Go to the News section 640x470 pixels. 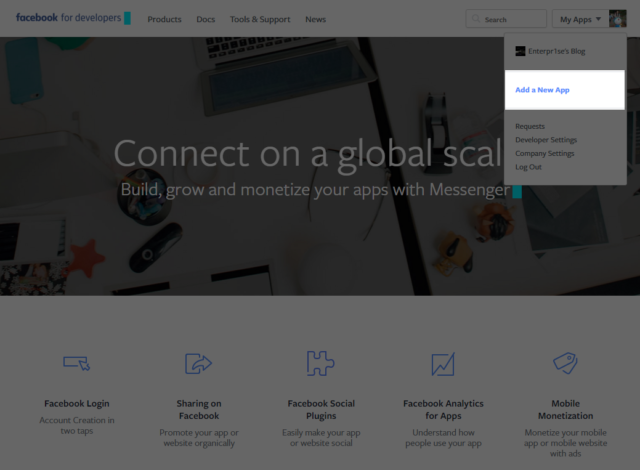point(316,19)
